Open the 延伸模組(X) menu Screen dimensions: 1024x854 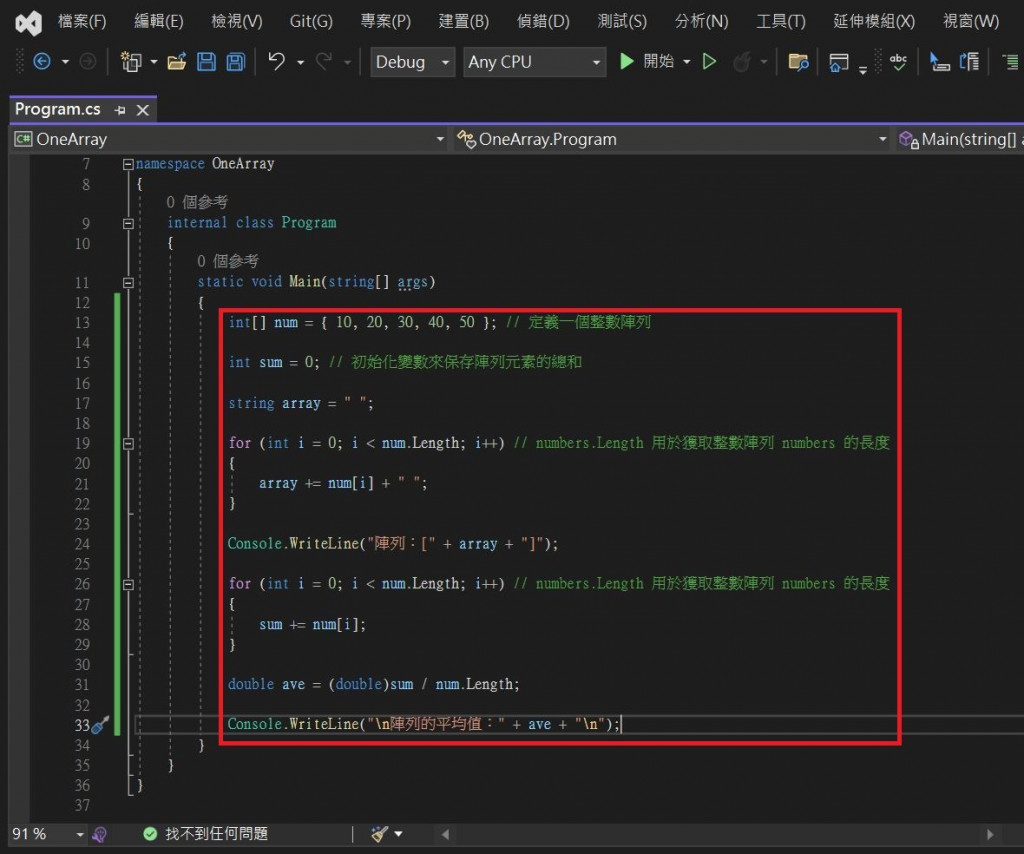(874, 22)
